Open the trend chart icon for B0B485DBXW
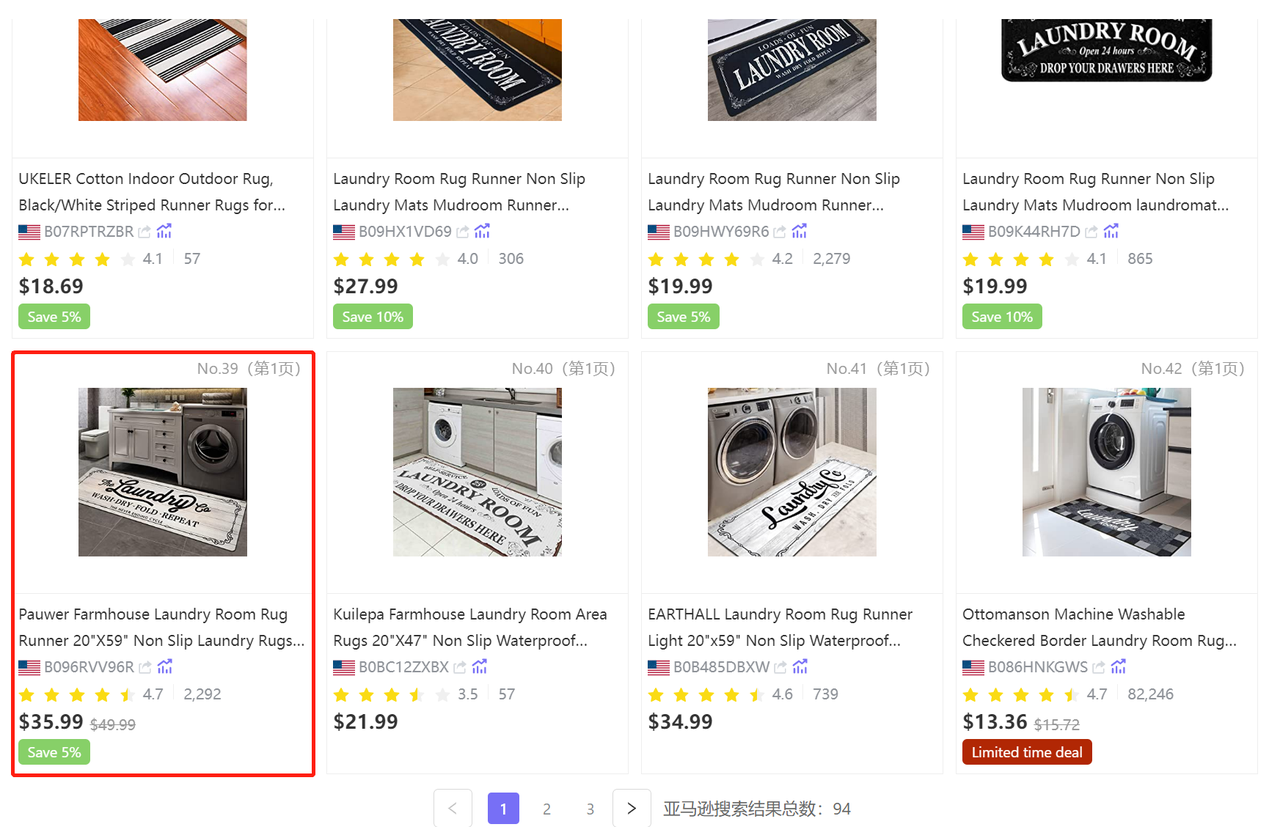 pyautogui.click(x=800, y=667)
